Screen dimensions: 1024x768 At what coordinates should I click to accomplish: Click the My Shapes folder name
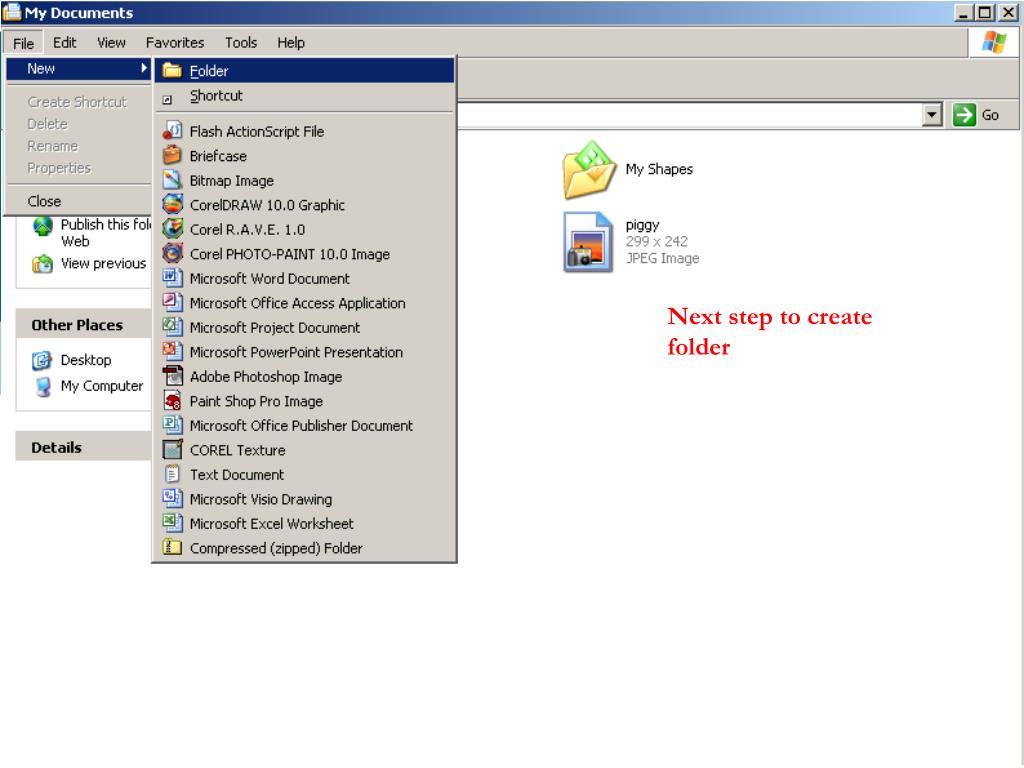coord(658,169)
